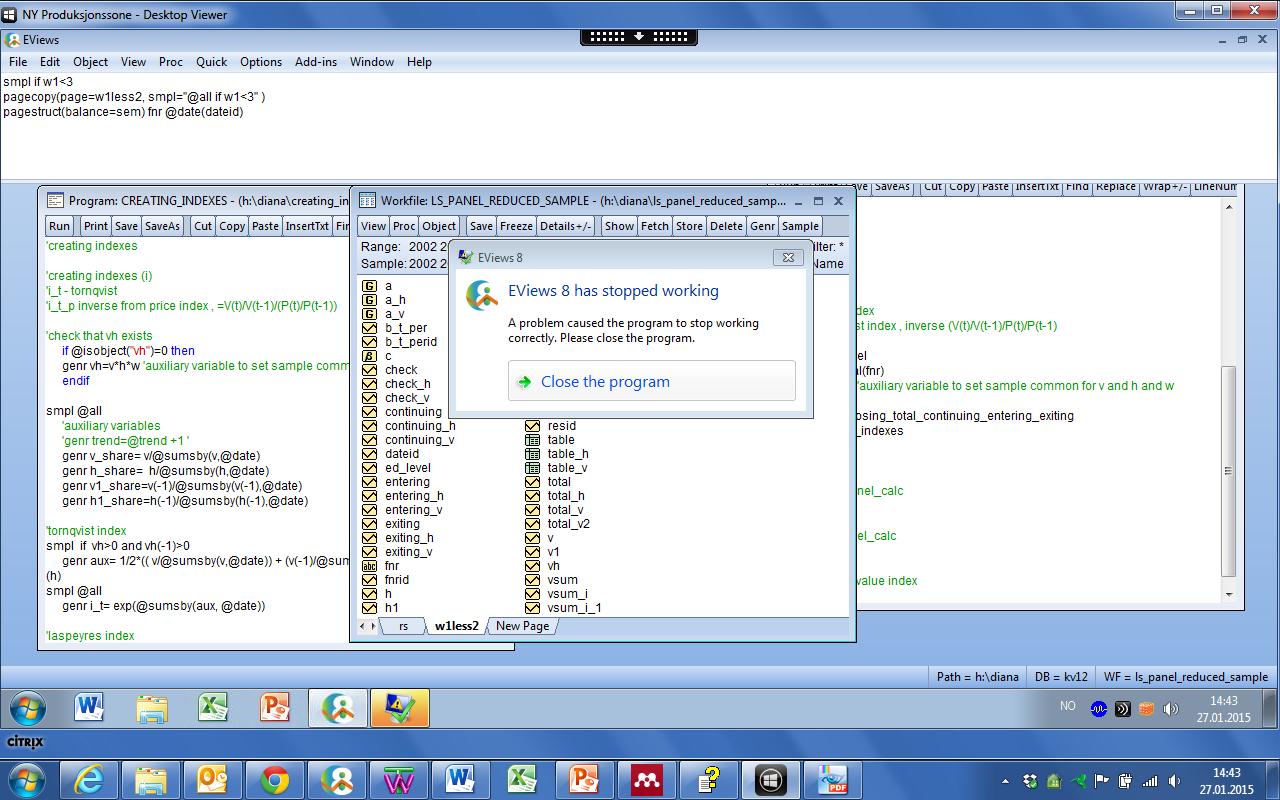Screen dimensions: 1280x800
Task: Click Delete in the Workfile toolbar
Action: [727, 226]
